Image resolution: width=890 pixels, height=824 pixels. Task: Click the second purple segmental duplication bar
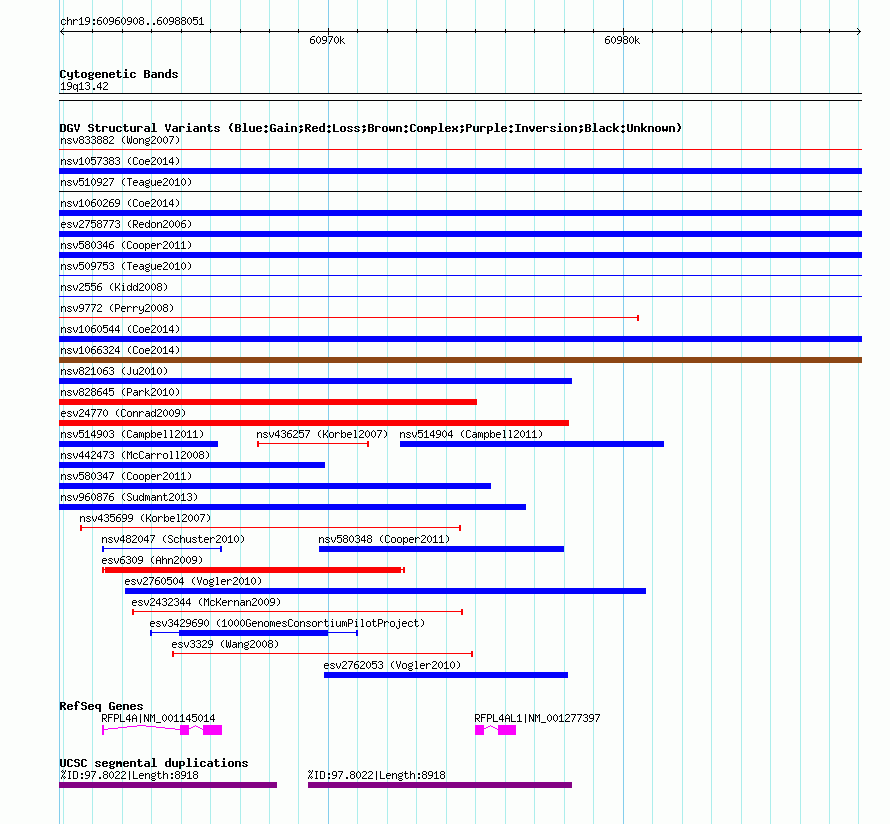pos(440,785)
